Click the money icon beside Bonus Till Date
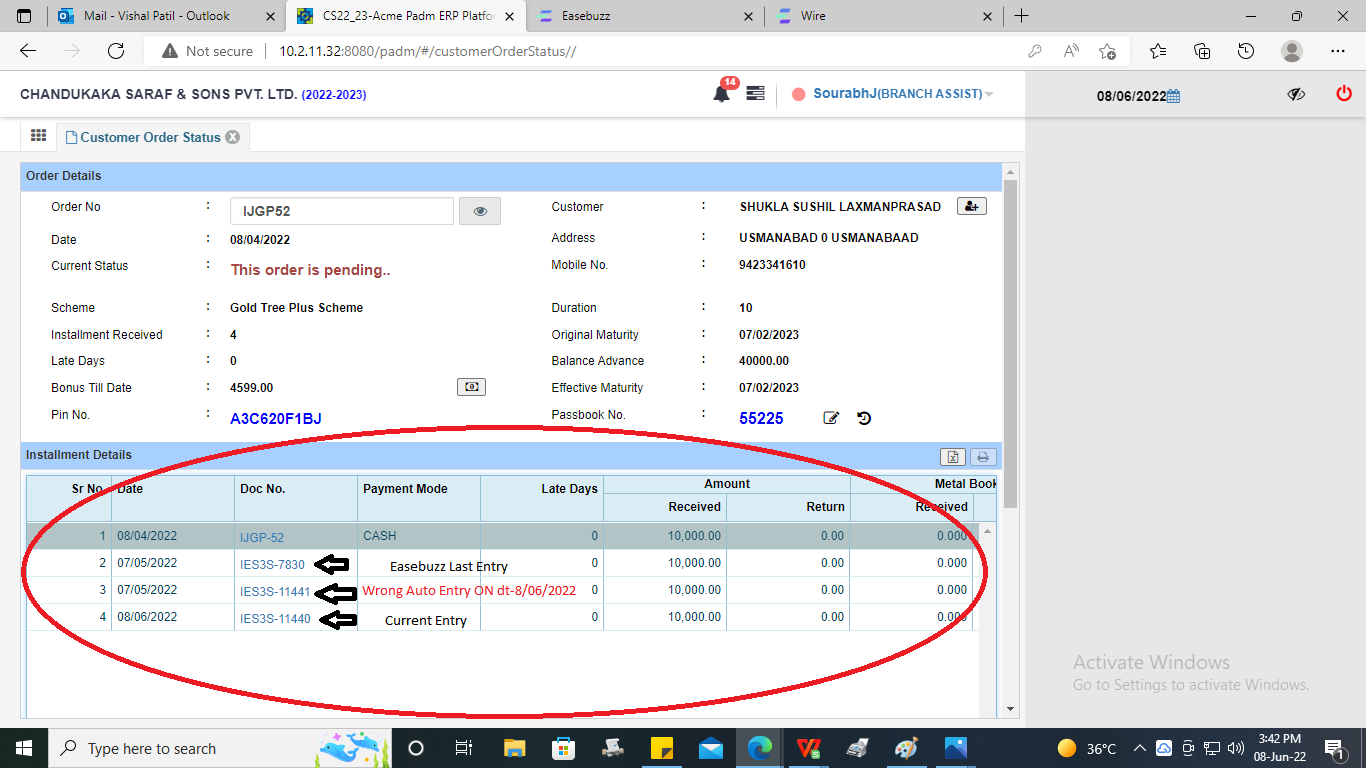 click(471, 387)
